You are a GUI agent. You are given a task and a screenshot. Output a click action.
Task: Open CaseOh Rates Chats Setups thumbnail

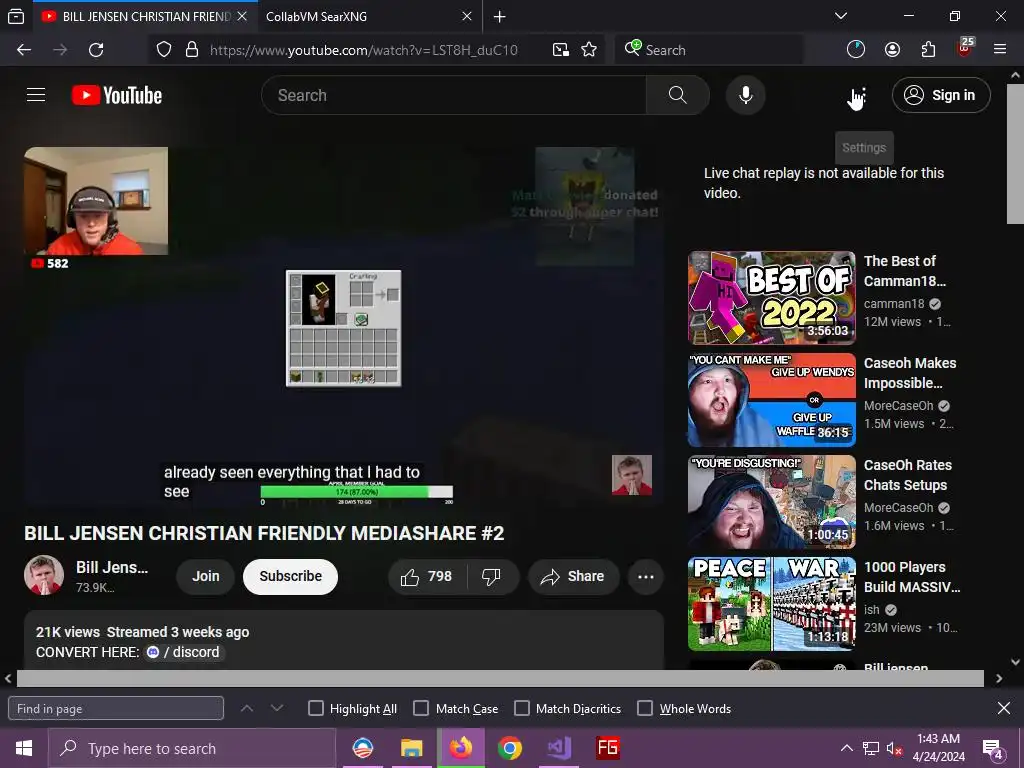pos(771,502)
